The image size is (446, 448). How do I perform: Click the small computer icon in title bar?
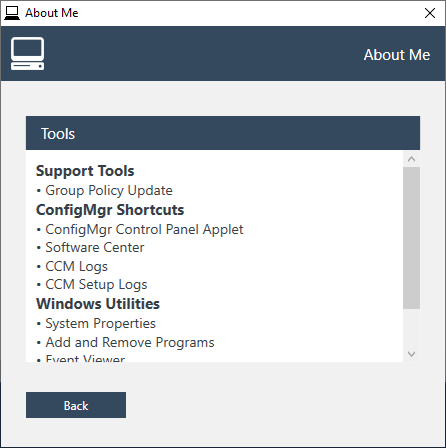[x=12, y=13]
